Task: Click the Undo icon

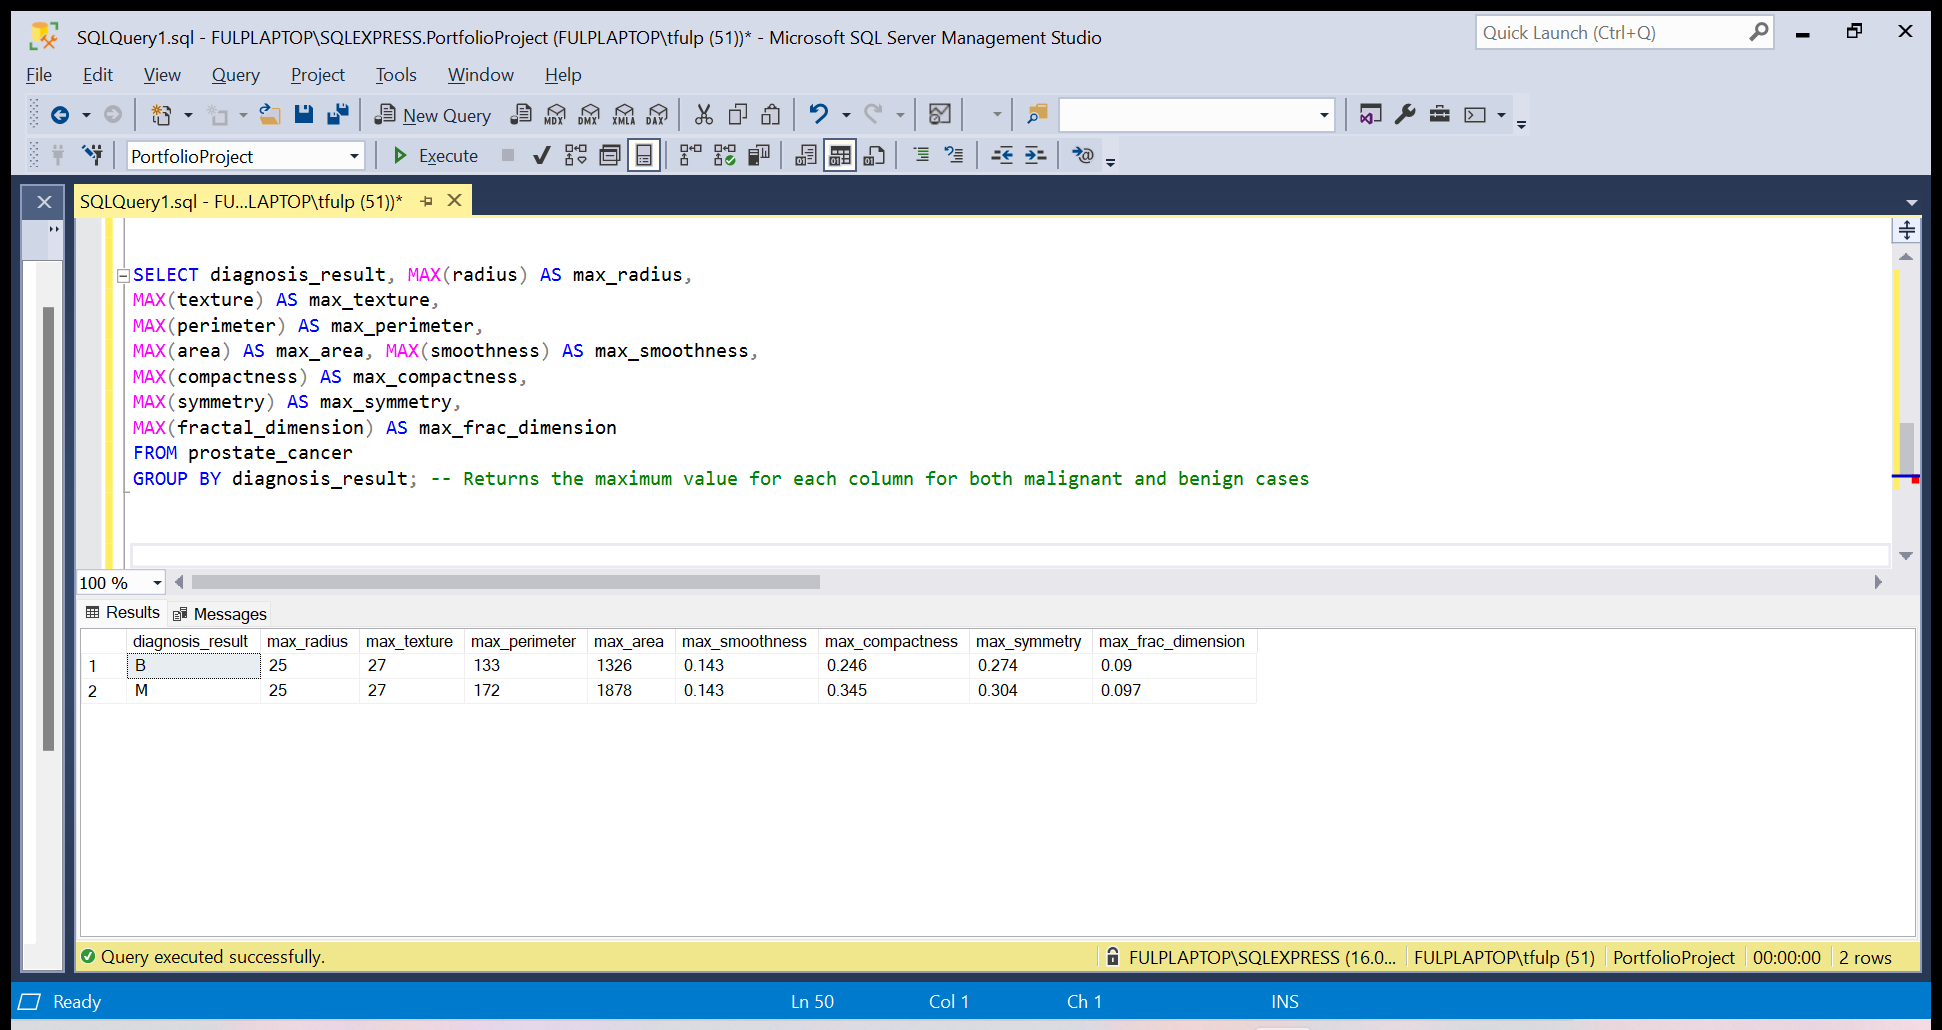Action: 820,114
